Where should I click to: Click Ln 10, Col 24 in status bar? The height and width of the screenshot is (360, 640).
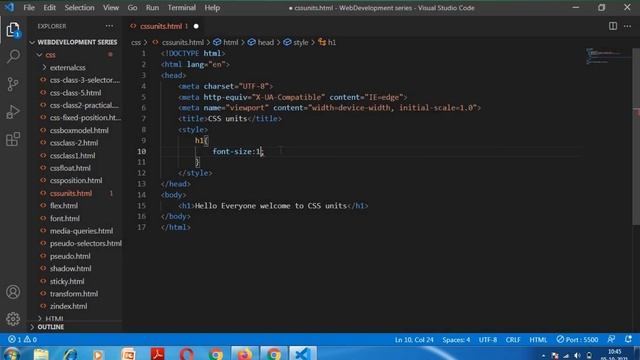pos(414,340)
